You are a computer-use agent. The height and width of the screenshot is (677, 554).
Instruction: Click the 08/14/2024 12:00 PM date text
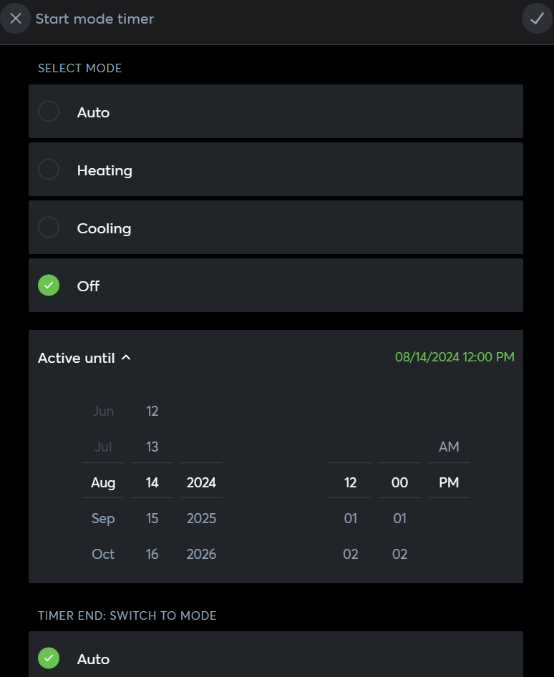(455, 357)
